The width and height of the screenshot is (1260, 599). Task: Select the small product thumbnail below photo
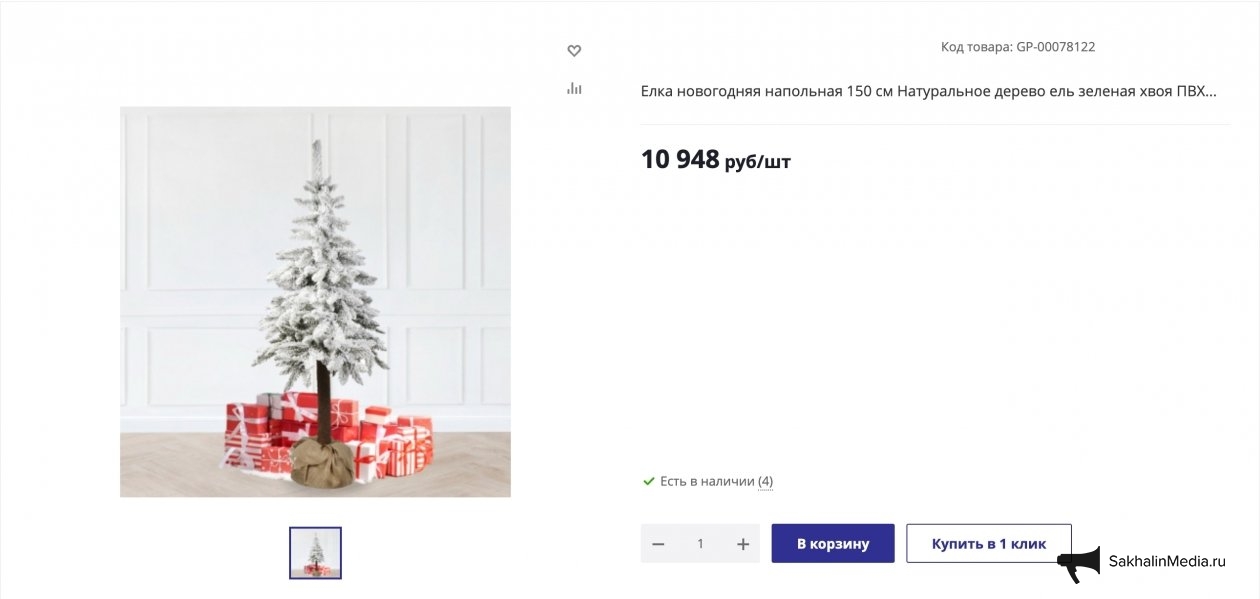click(315, 553)
